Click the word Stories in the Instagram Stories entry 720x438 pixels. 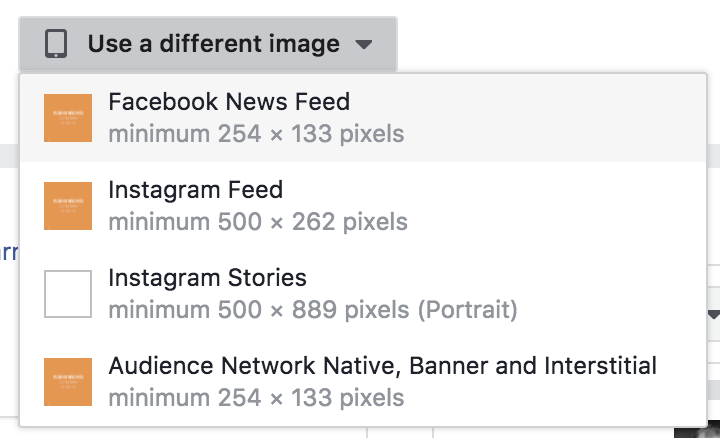(267, 278)
